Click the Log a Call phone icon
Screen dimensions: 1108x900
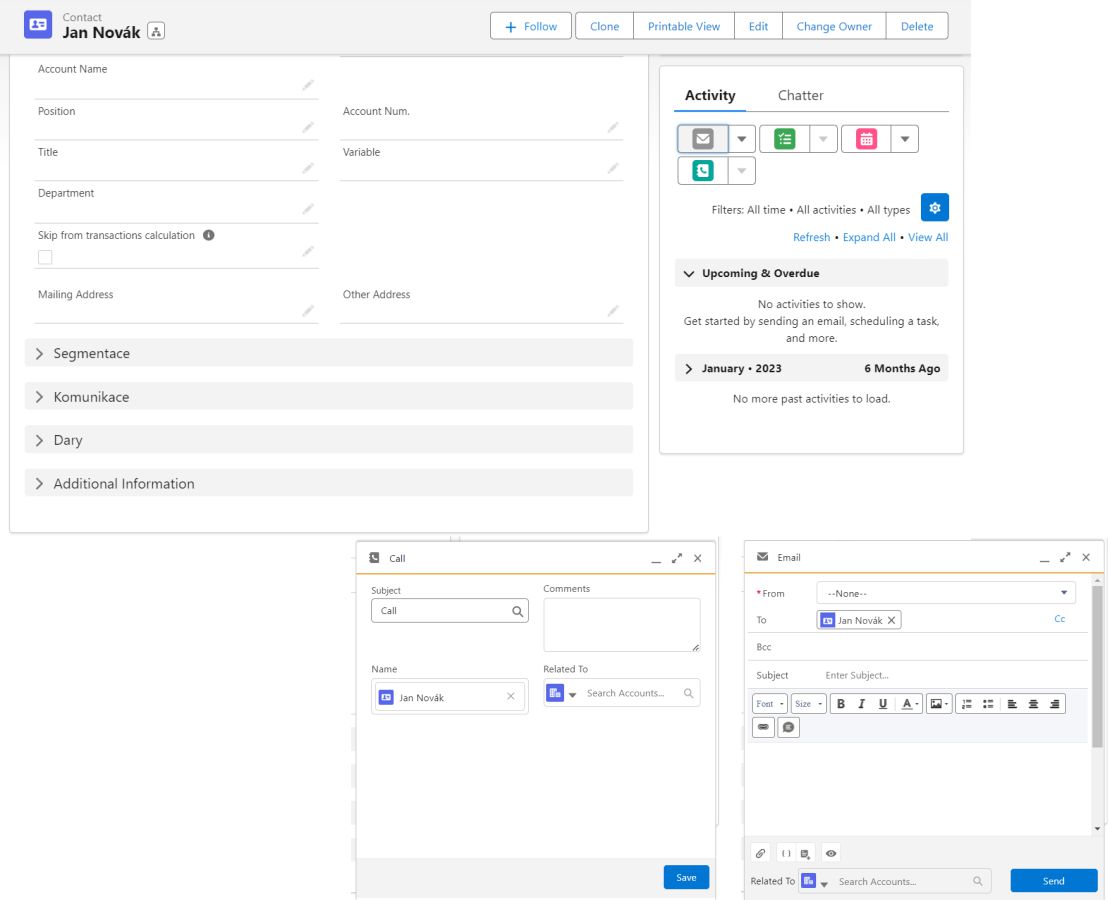pos(703,171)
